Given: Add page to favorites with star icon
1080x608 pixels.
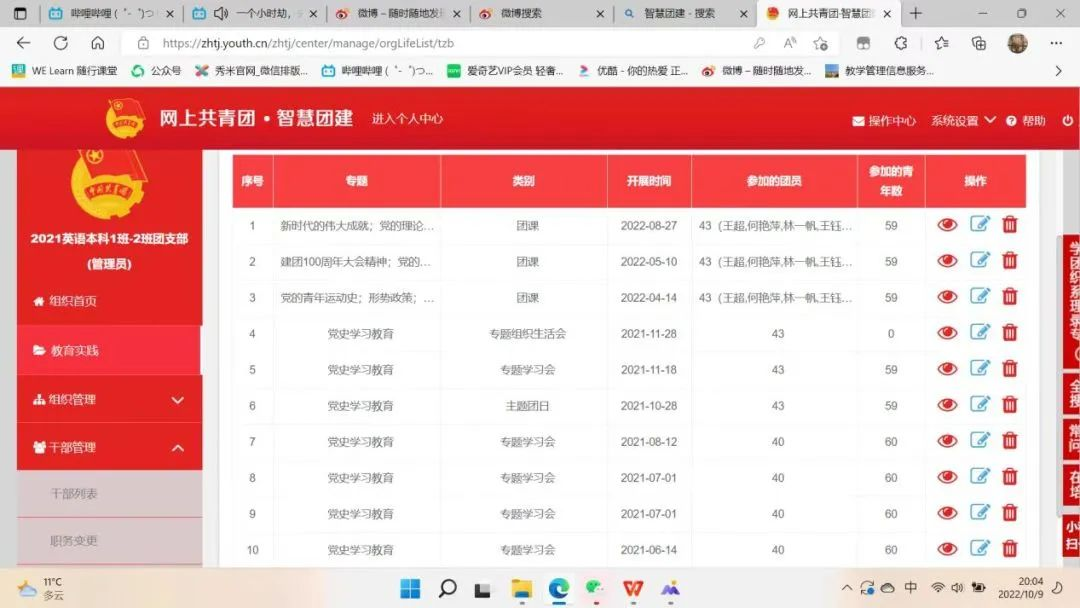Looking at the screenshot, I should click(820, 43).
